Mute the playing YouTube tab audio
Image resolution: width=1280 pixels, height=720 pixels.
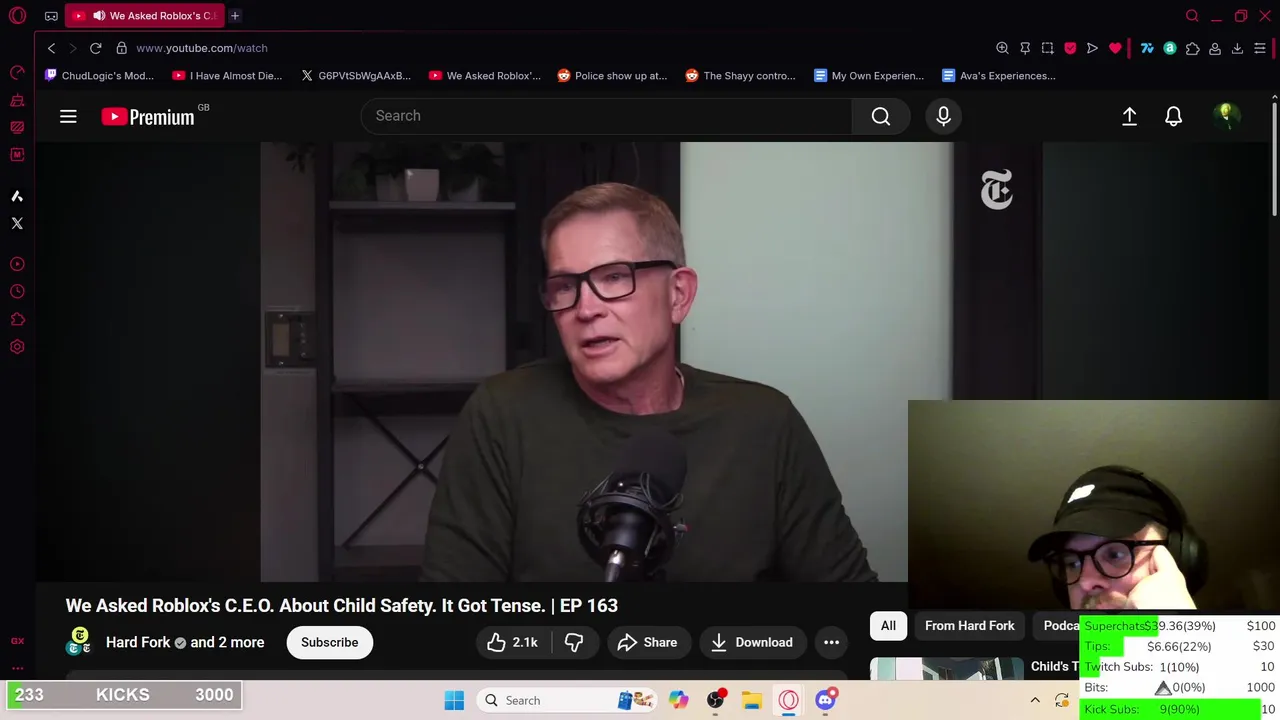click(x=99, y=16)
